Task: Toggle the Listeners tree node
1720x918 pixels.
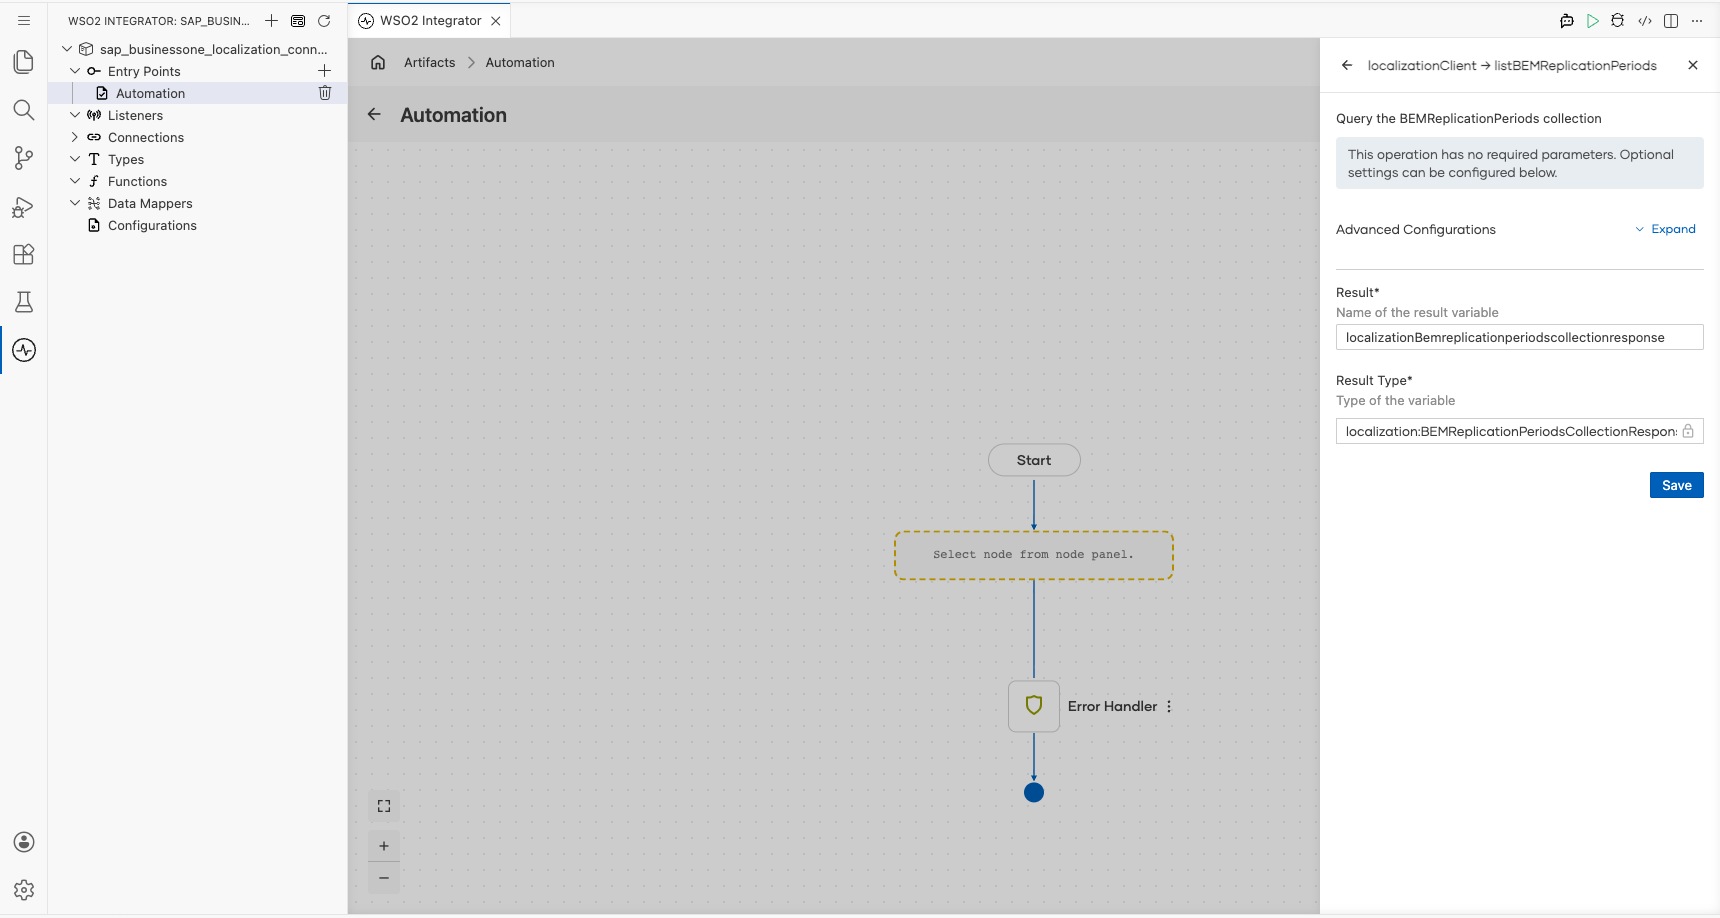Action: (x=75, y=115)
